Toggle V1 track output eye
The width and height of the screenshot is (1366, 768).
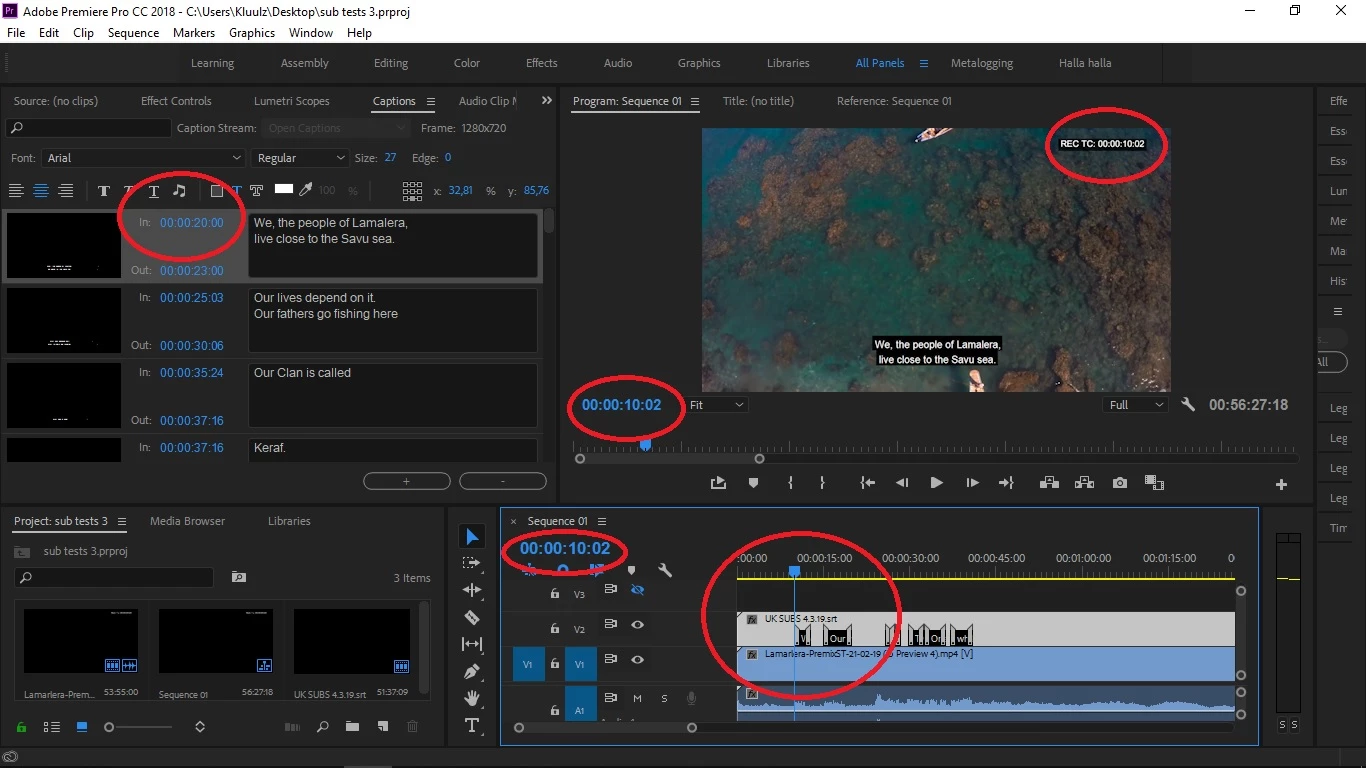coord(637,660)
